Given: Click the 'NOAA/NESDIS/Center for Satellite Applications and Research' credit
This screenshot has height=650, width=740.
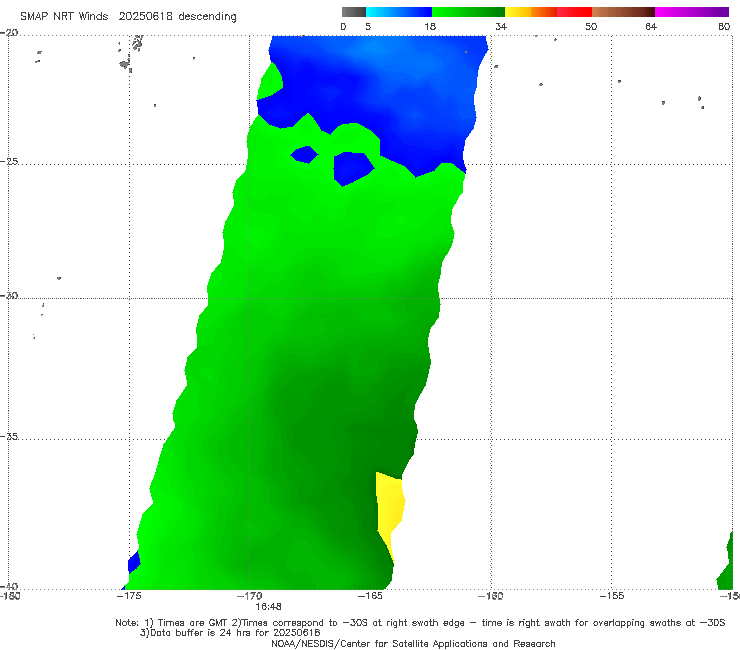Looking at the screenshot, I should pyautogui.click(x=413, y=643).
